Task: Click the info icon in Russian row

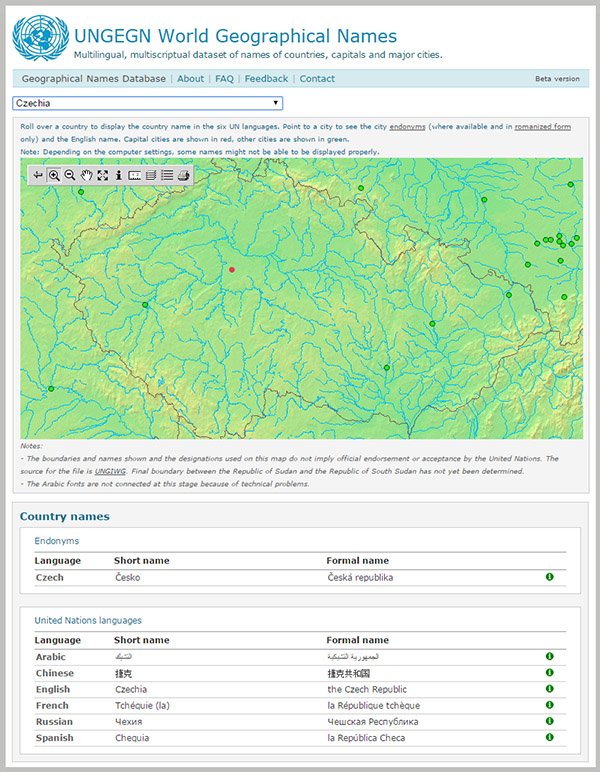Action: point(549,721)
